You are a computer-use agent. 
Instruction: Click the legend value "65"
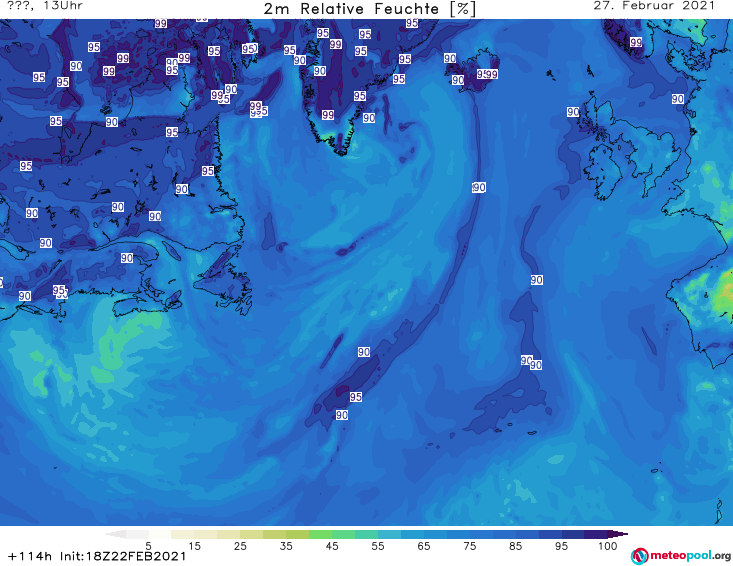pos(424,546)
